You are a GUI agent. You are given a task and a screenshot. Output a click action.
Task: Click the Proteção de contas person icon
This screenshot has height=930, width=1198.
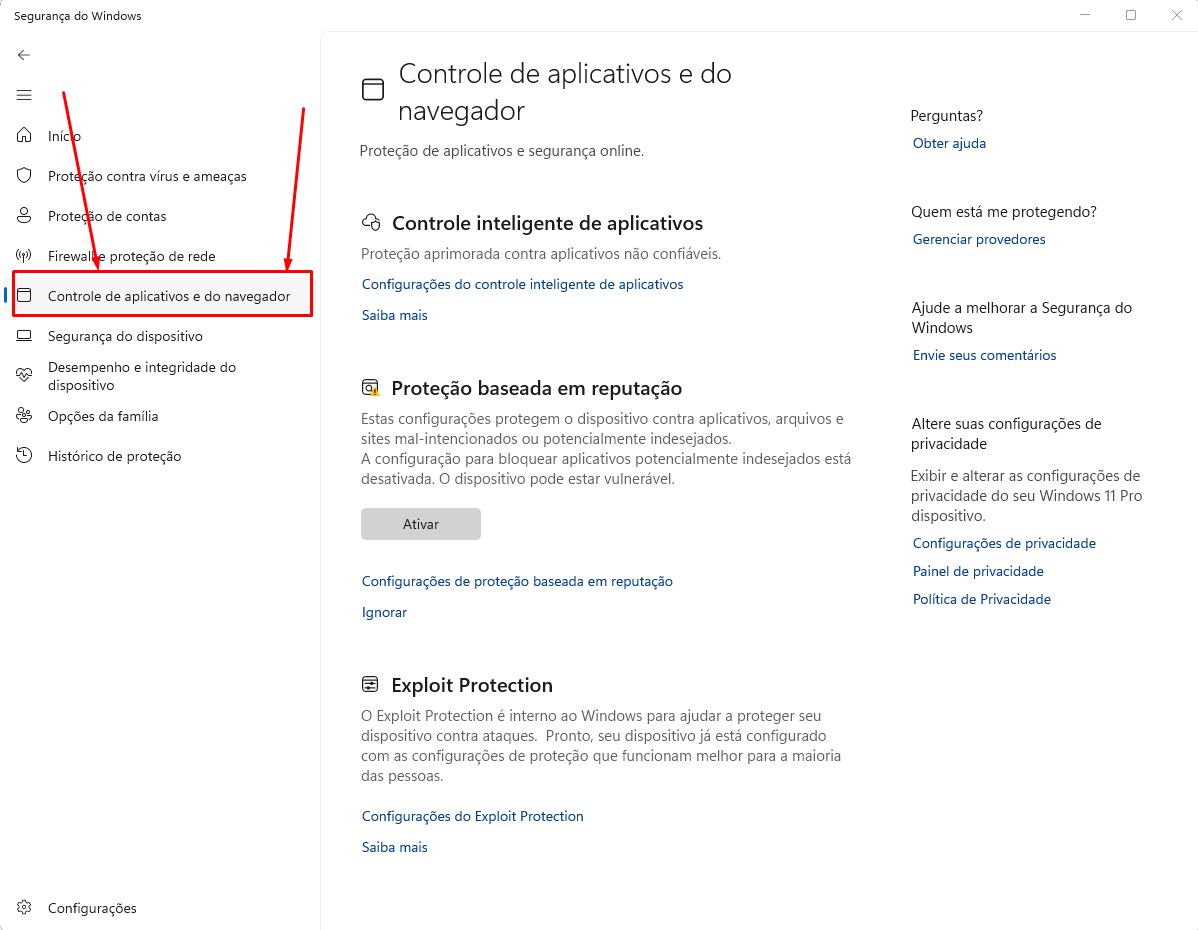25,216
